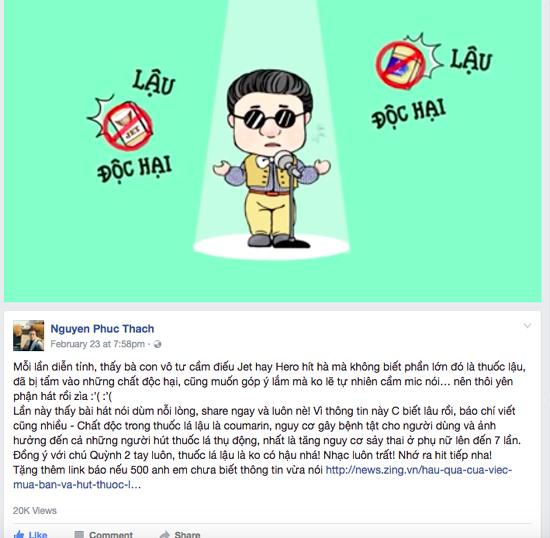Click the globe public privacy icon
550x538 pixels.
[157, 344]
